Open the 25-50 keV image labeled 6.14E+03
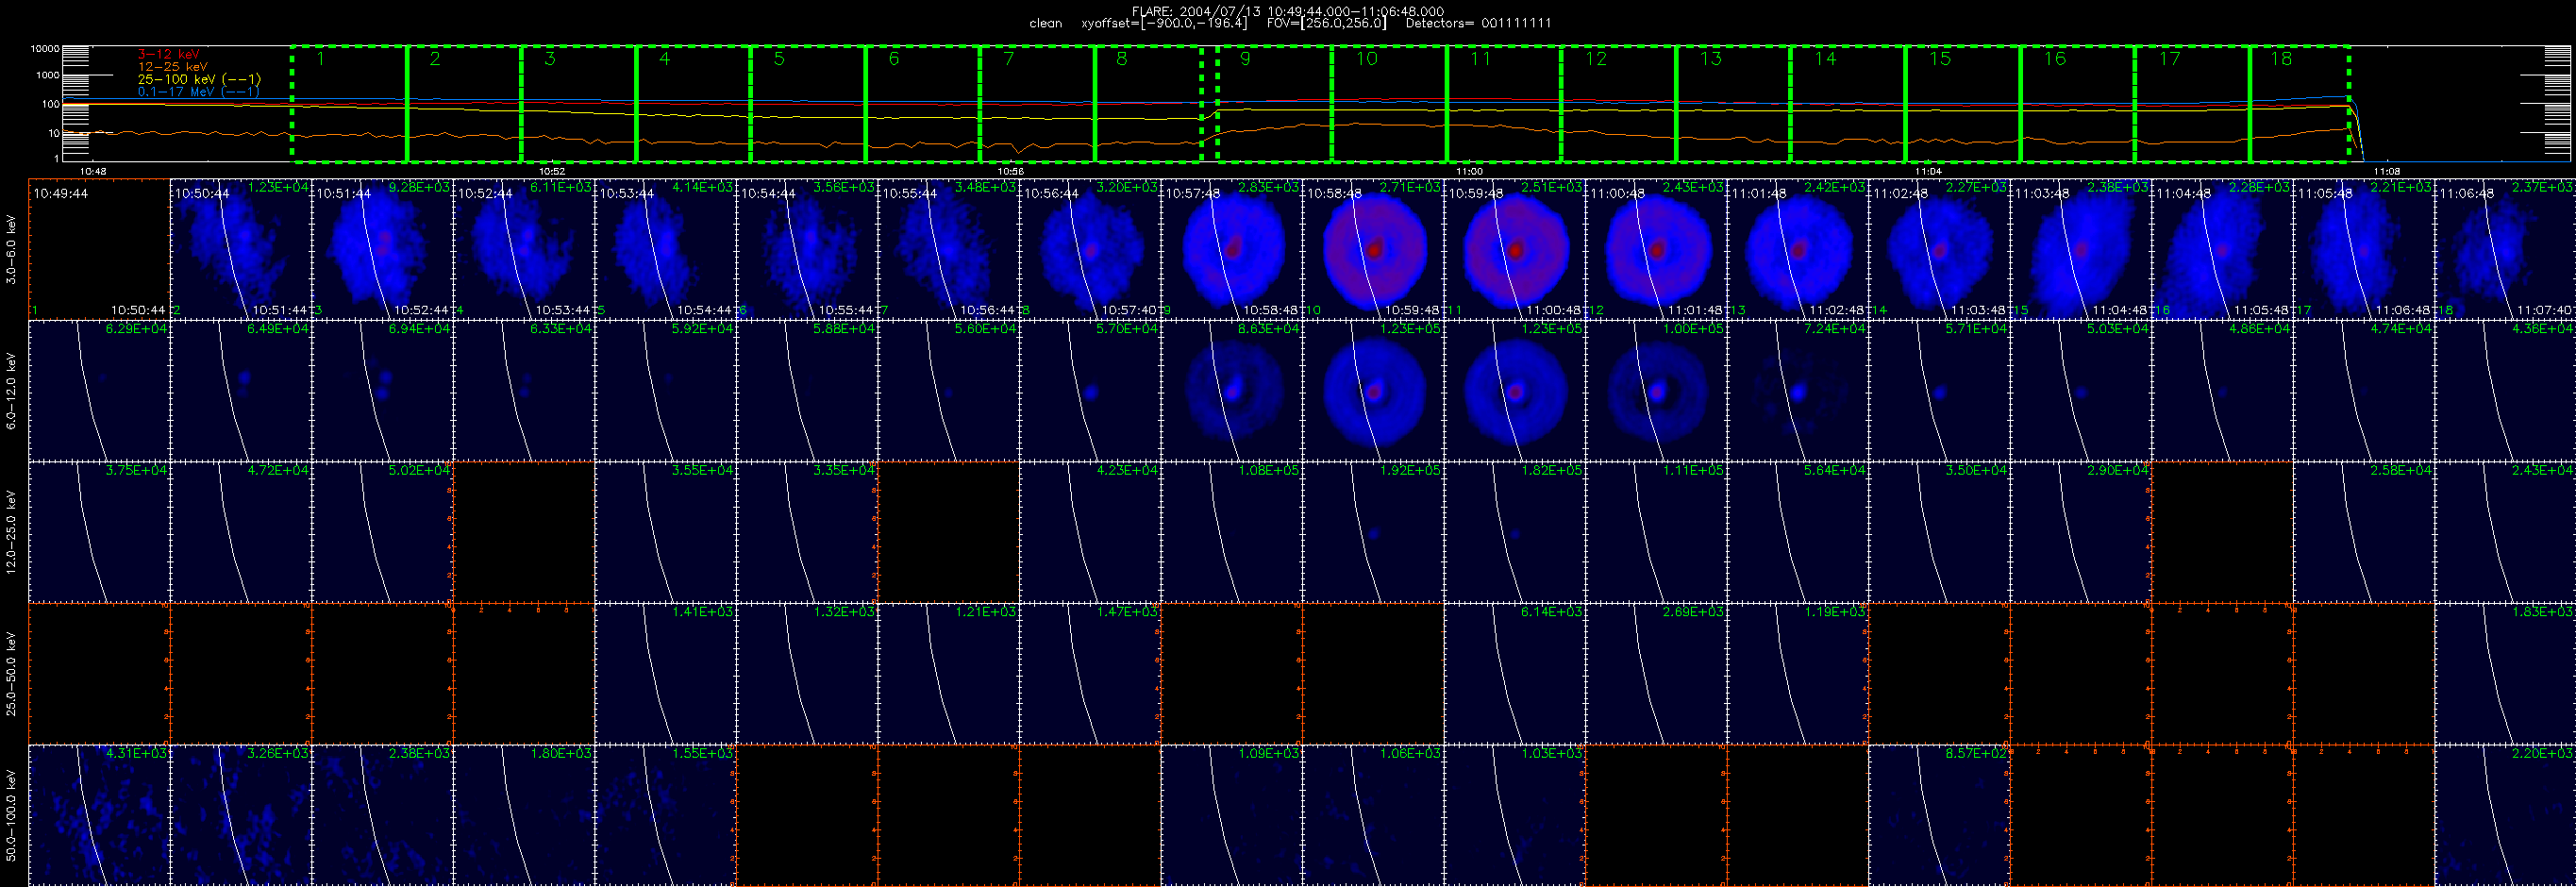Screen dimensions: 2576x887 click(x=1514, y=673)
